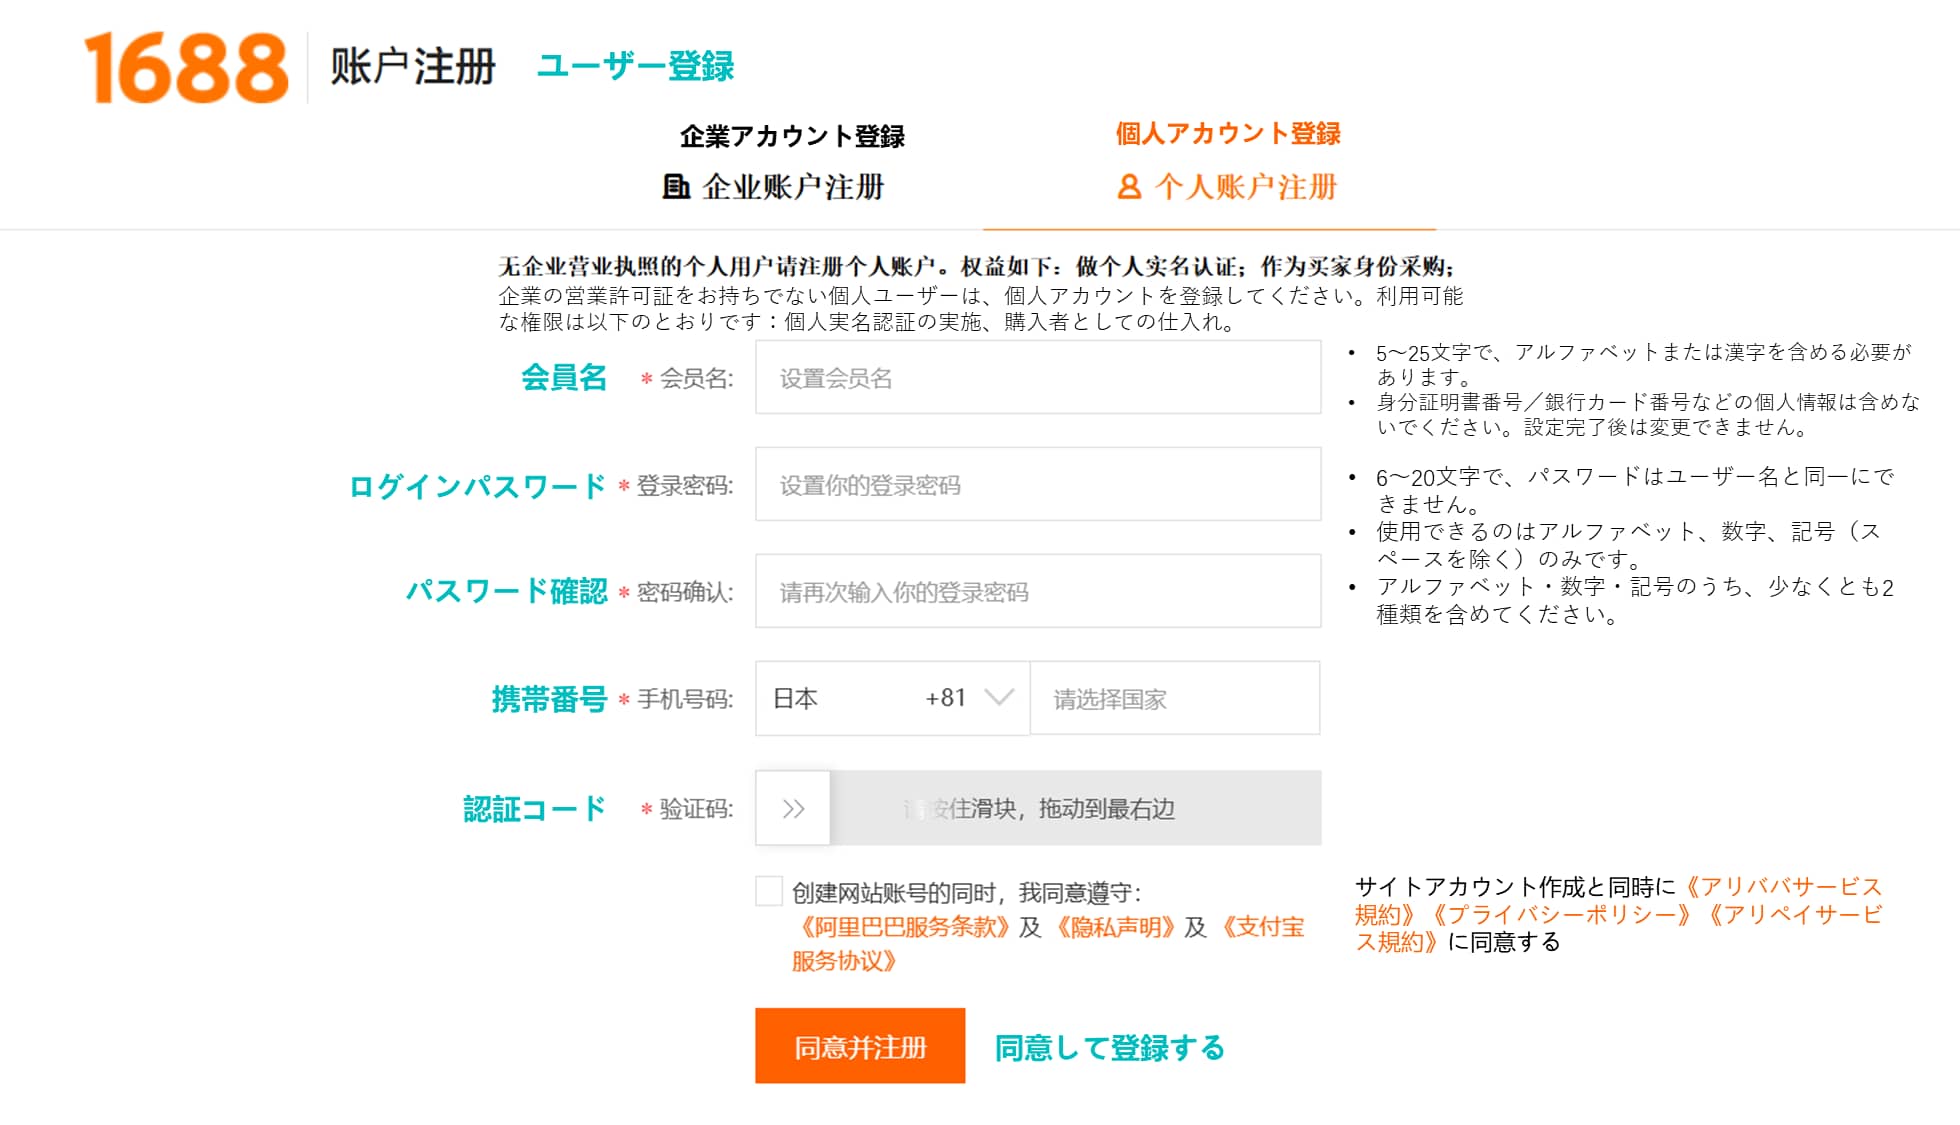The width and height of the screenshot is (1960, 1125).
Task: Focus the 密码确认 input field
Action: (1037, 592)
